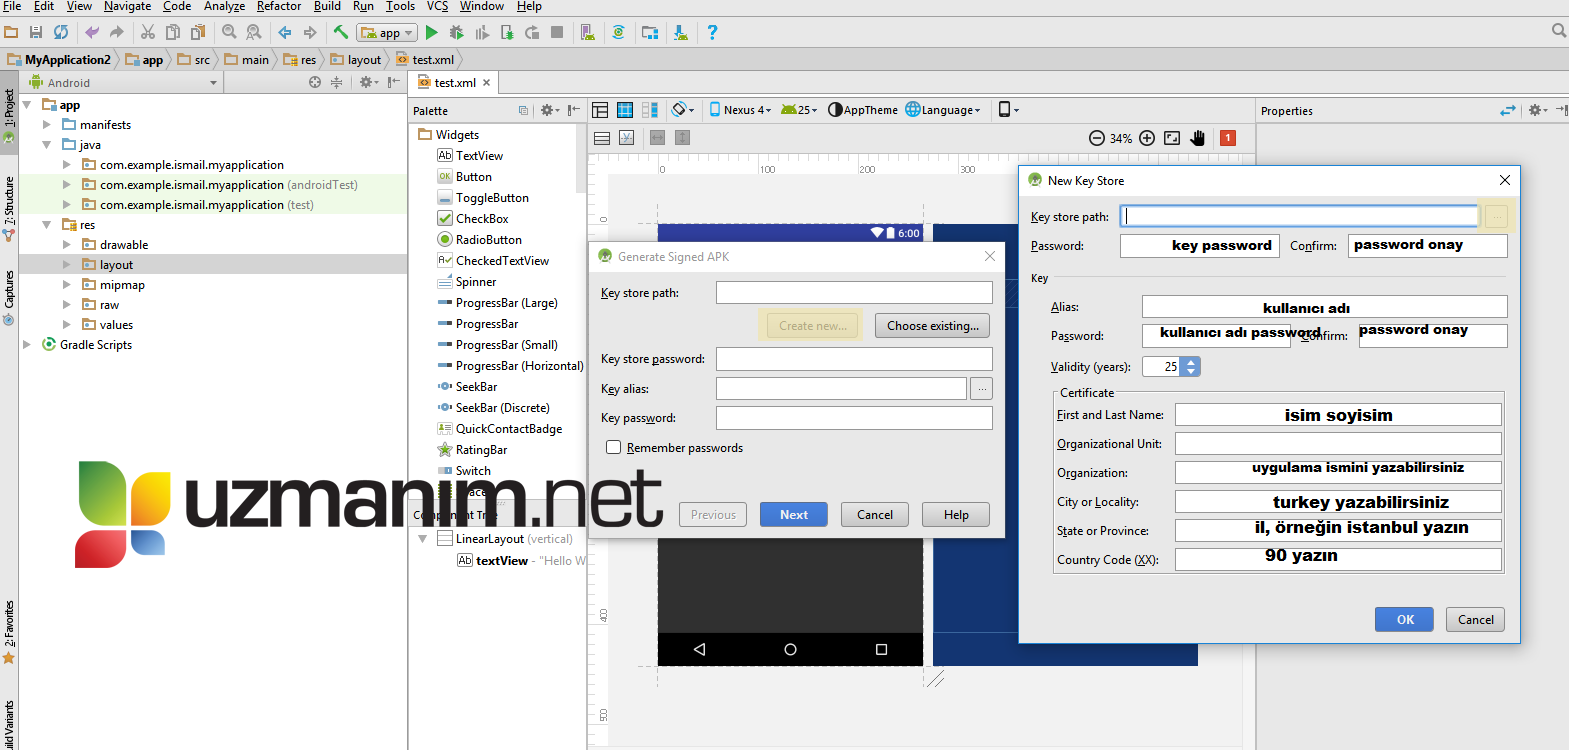Screen dimensions: 1569x750
Task: Open the AVD Manager toolbar icon
Action: point(588,33)
